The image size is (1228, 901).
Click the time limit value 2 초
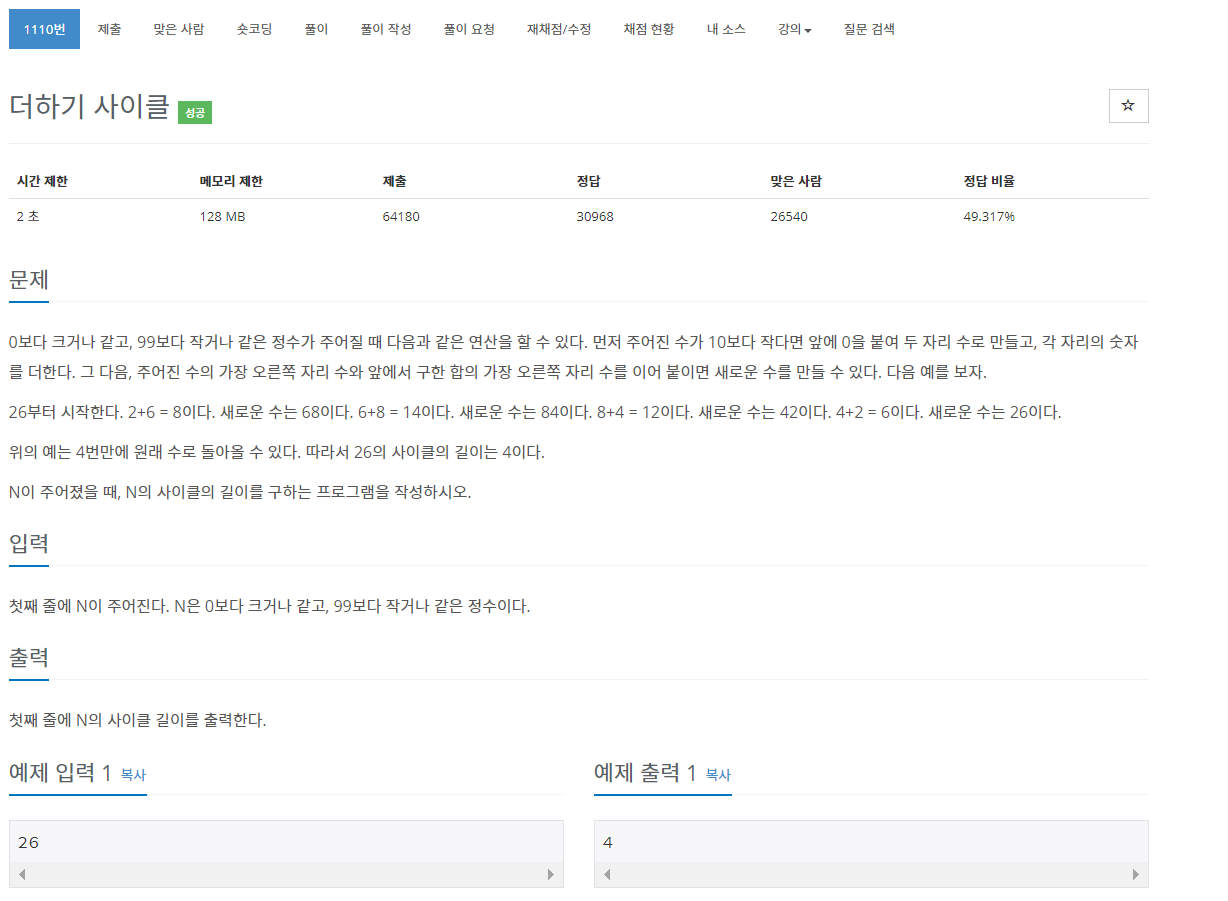point(28,216)
